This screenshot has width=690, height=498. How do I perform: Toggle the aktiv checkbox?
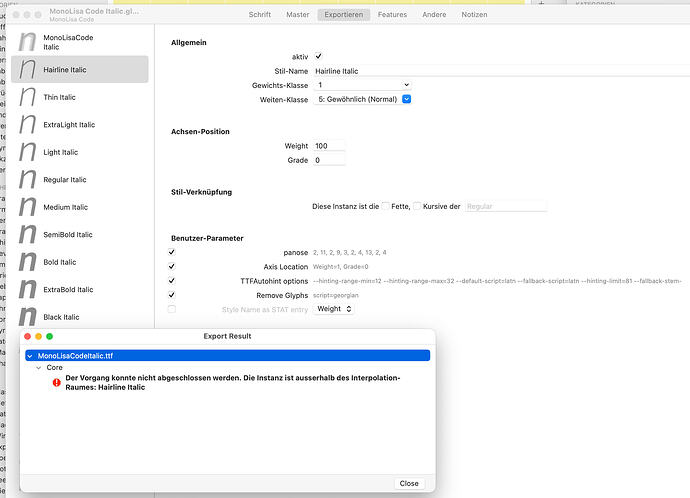click(x=319, y=56)
